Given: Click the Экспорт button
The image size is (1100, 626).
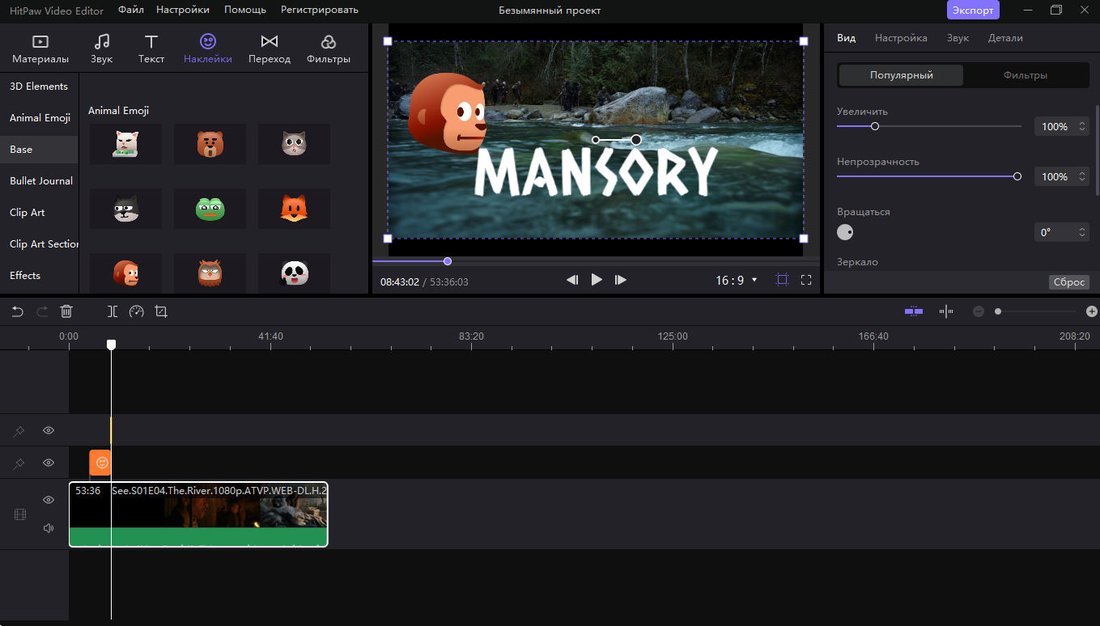Looking at the screenshot, I should tap(973, 10).
